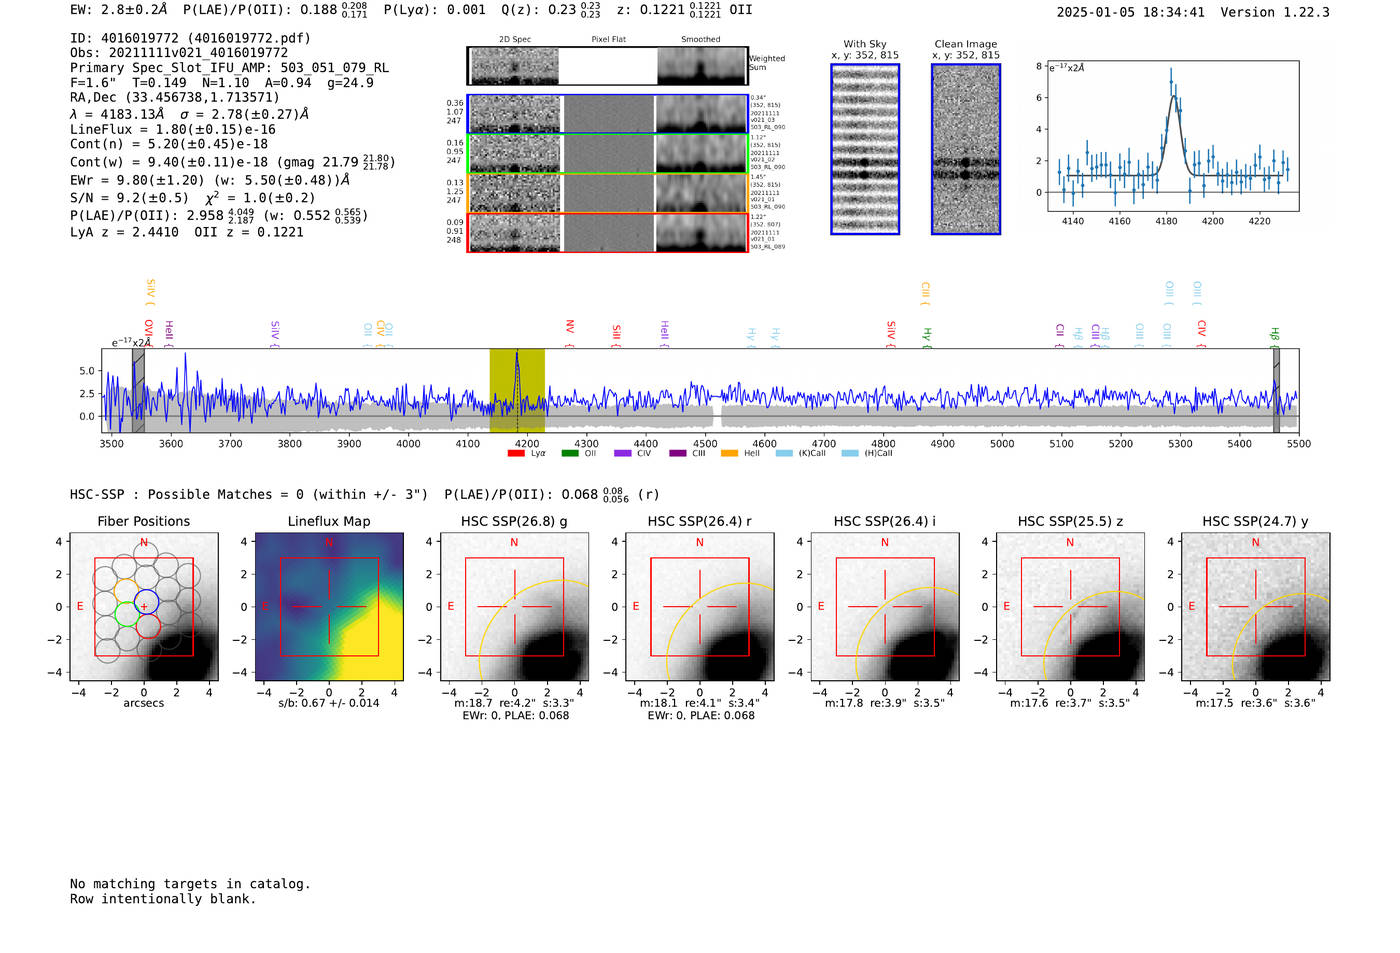The height and width of the screenshot is (953, 1400).
Task: Click the blue fiber circle in Fiber Positions
Action: pos(146,602)
